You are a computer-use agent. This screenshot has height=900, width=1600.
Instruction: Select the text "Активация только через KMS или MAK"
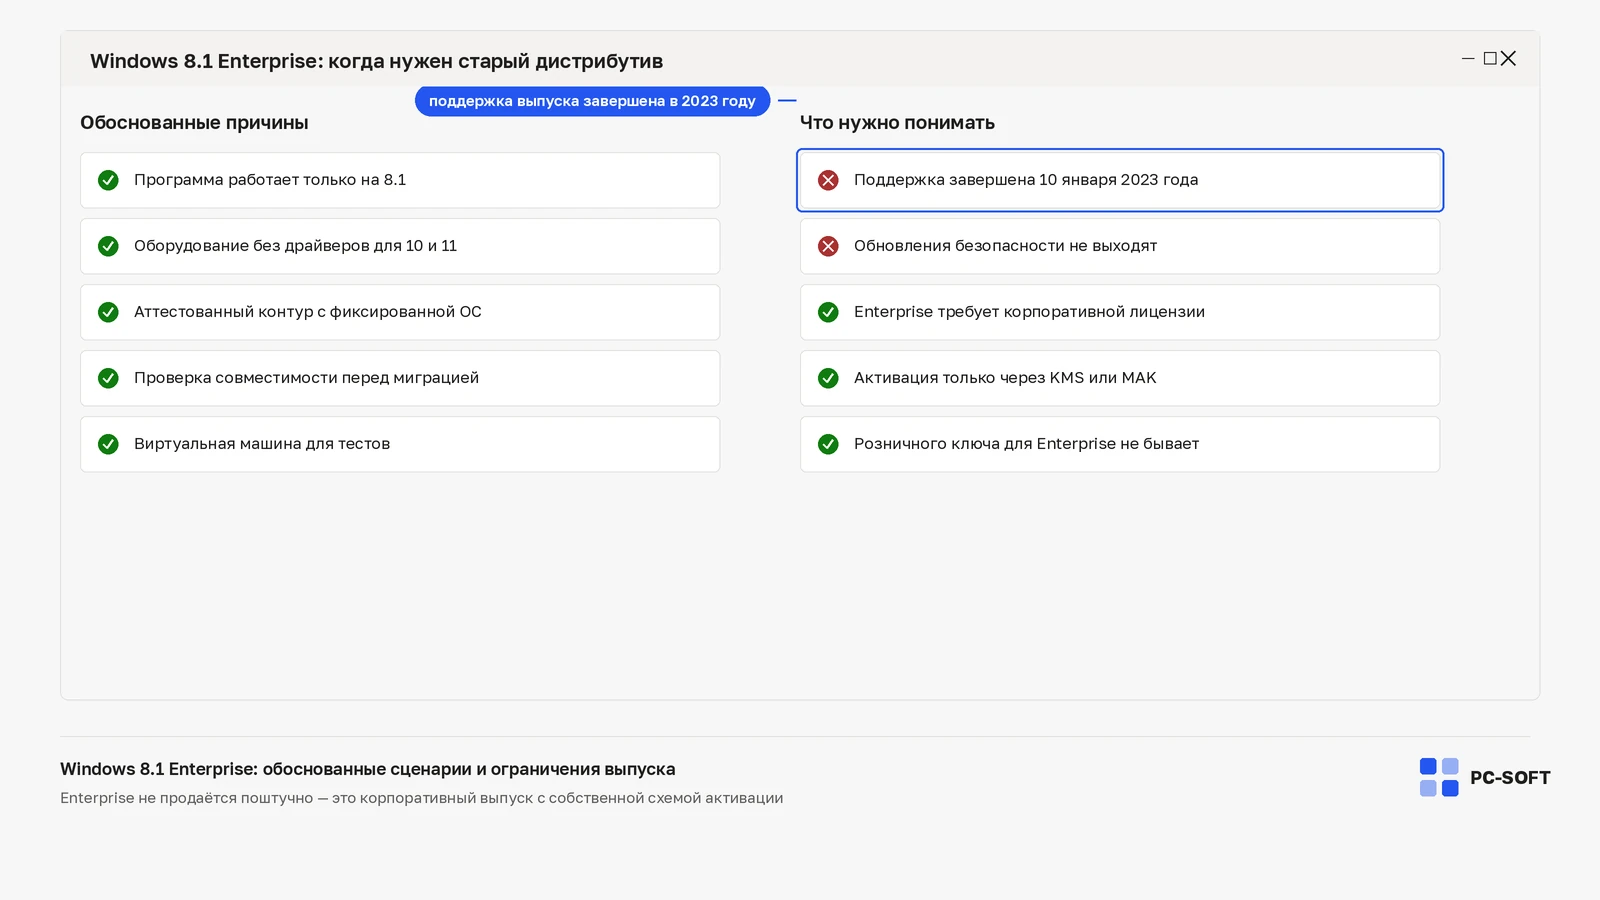tap(1005, 378)
